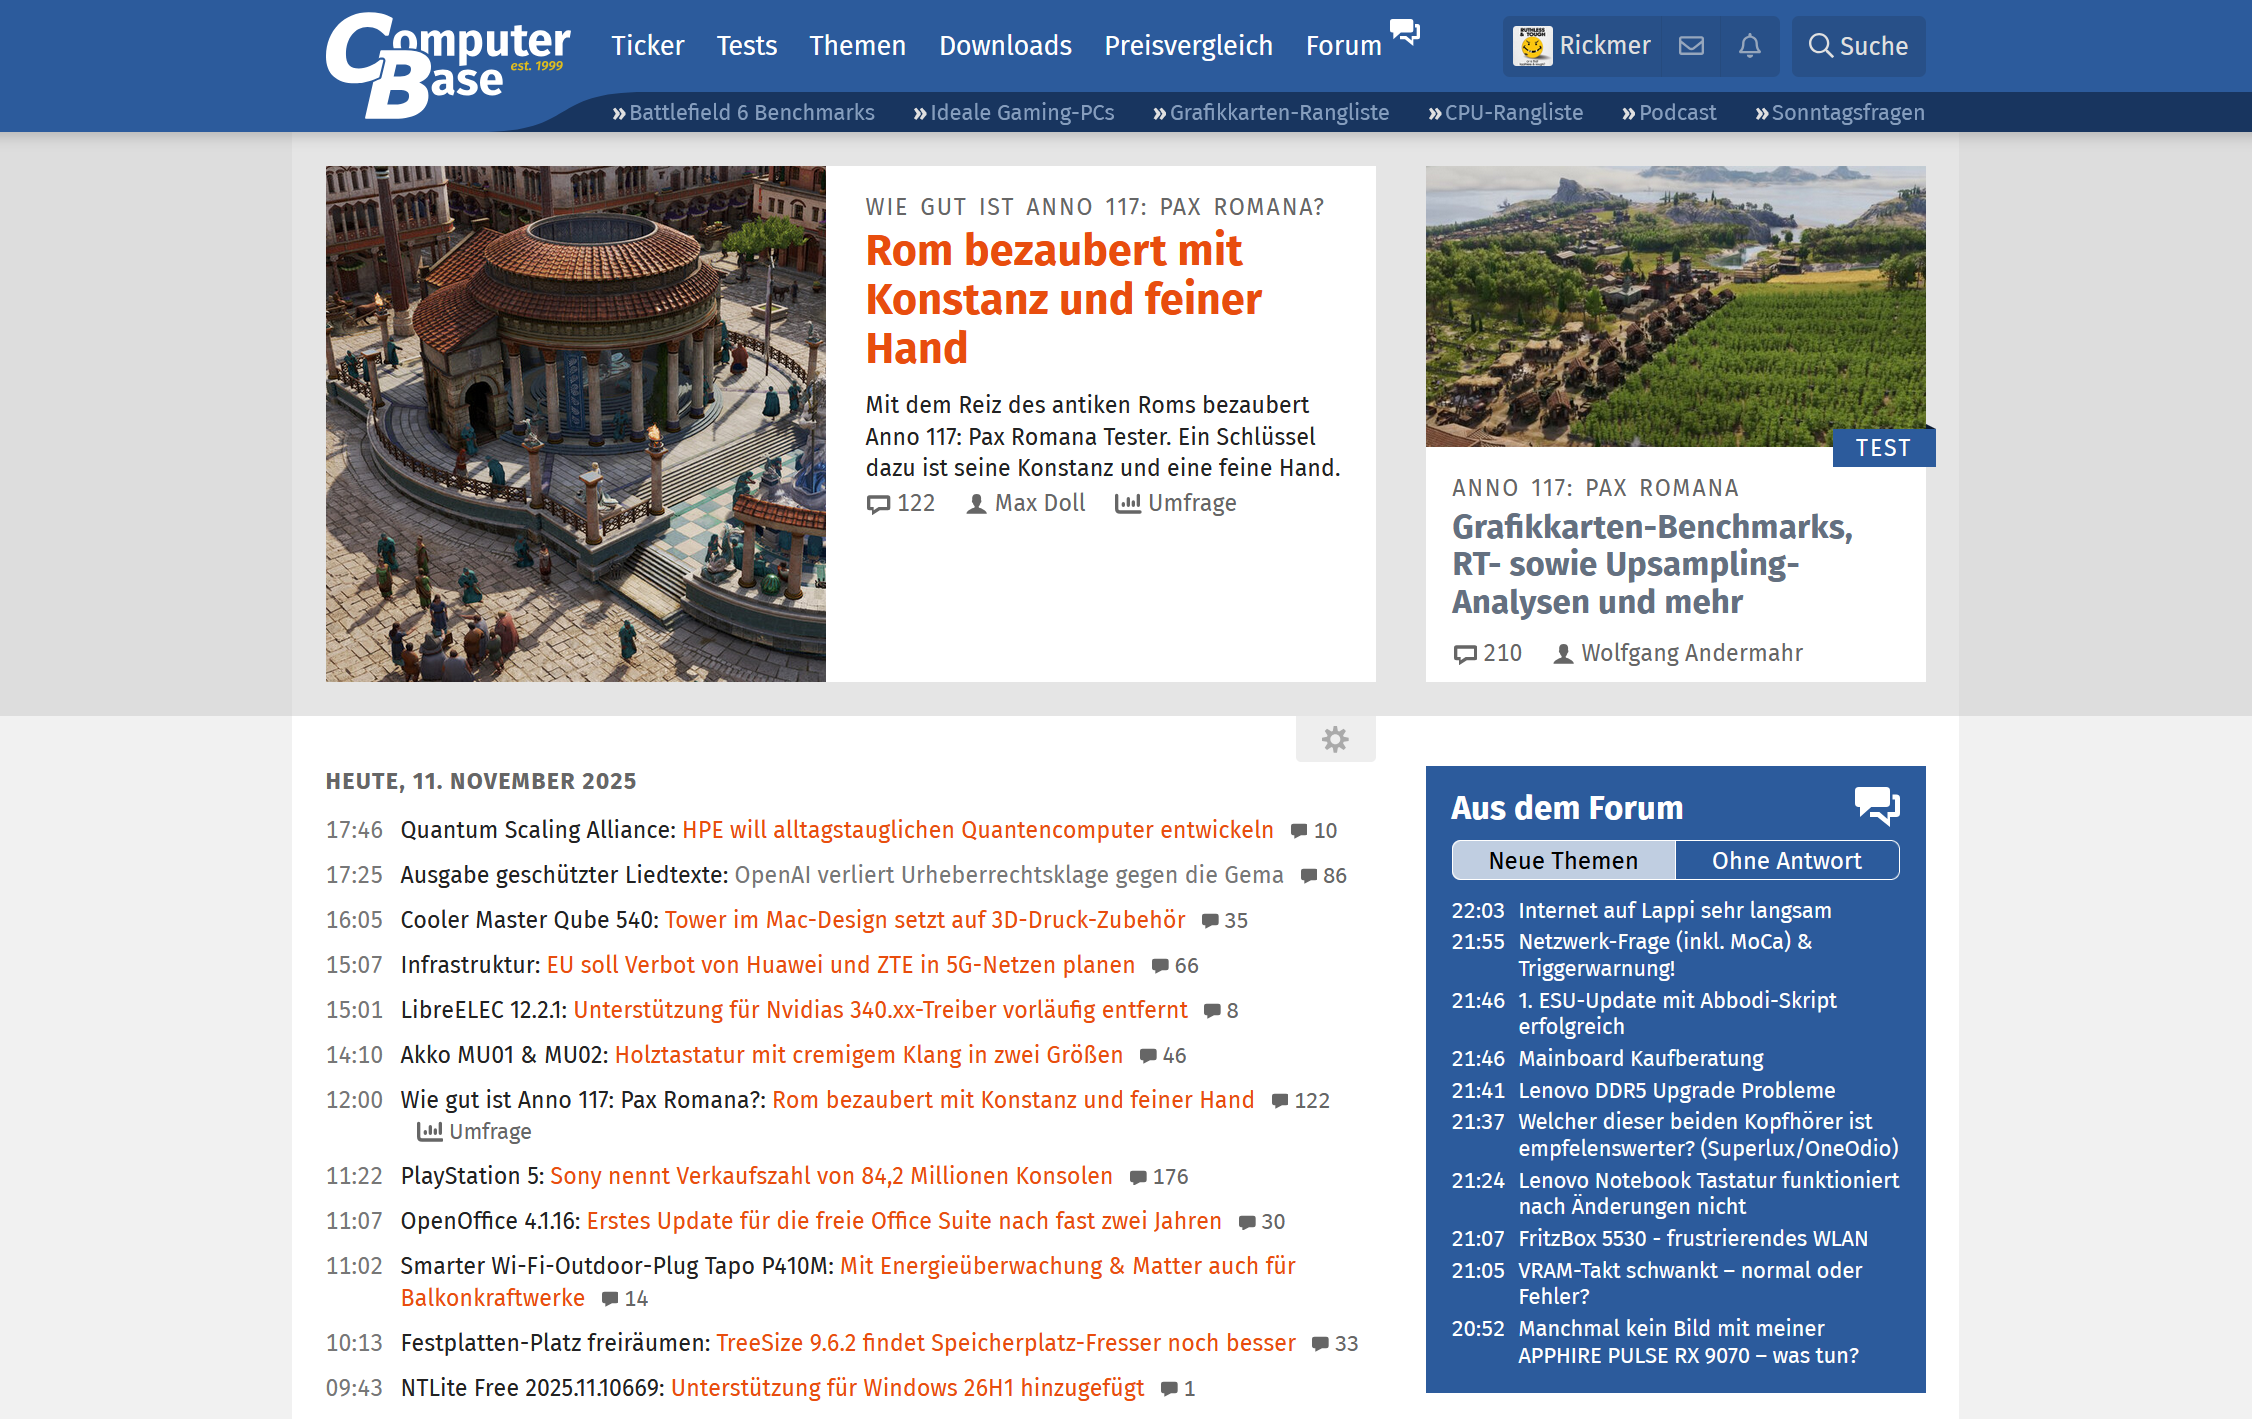2252x1419 pixels.
Task: Open the 46 comments on Akko MU01 news
Action: point(1163,1055)
